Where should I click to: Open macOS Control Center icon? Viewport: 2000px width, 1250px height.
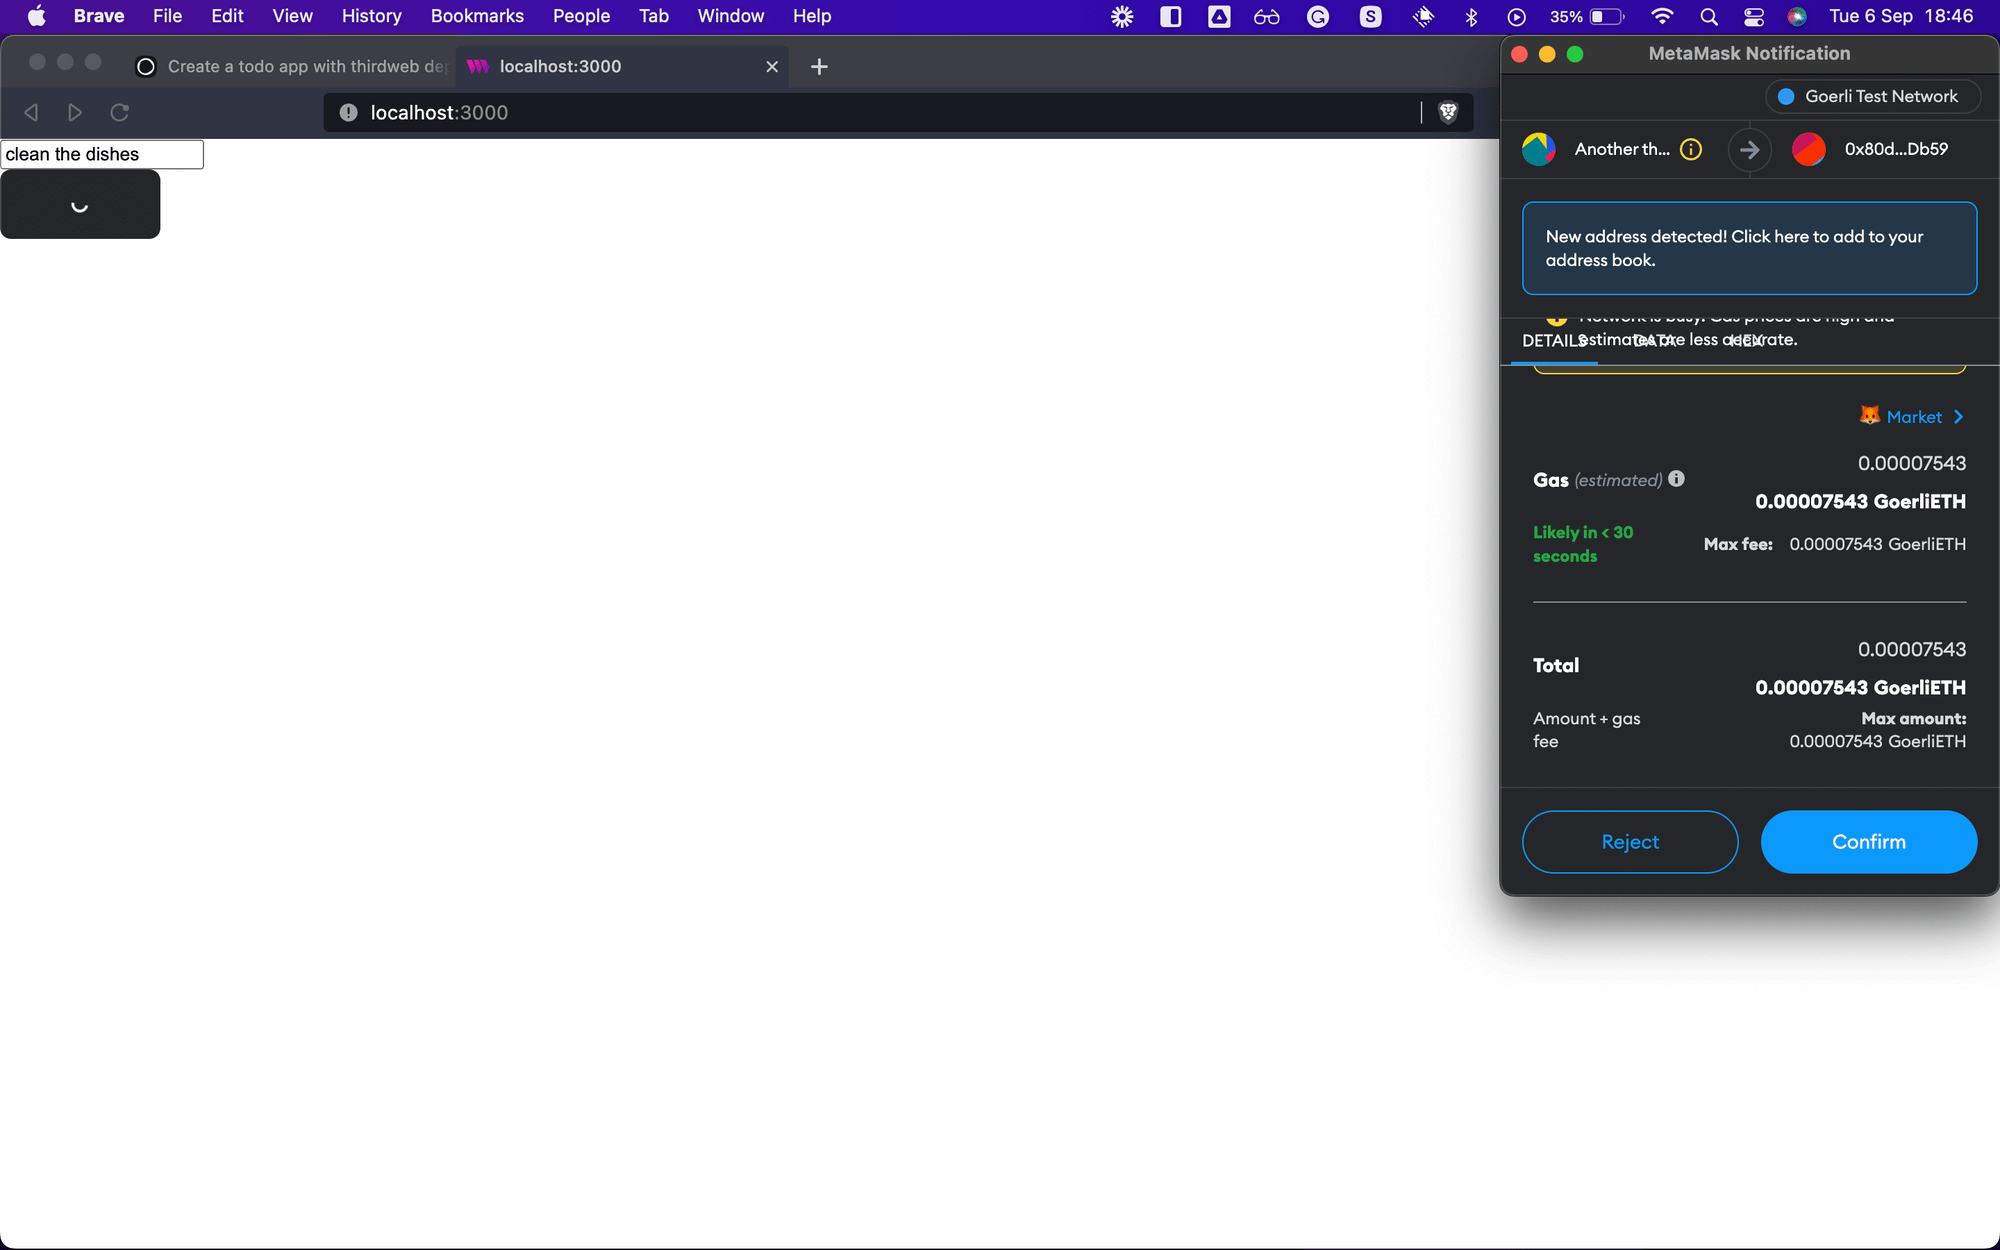tap(1754, 16)
